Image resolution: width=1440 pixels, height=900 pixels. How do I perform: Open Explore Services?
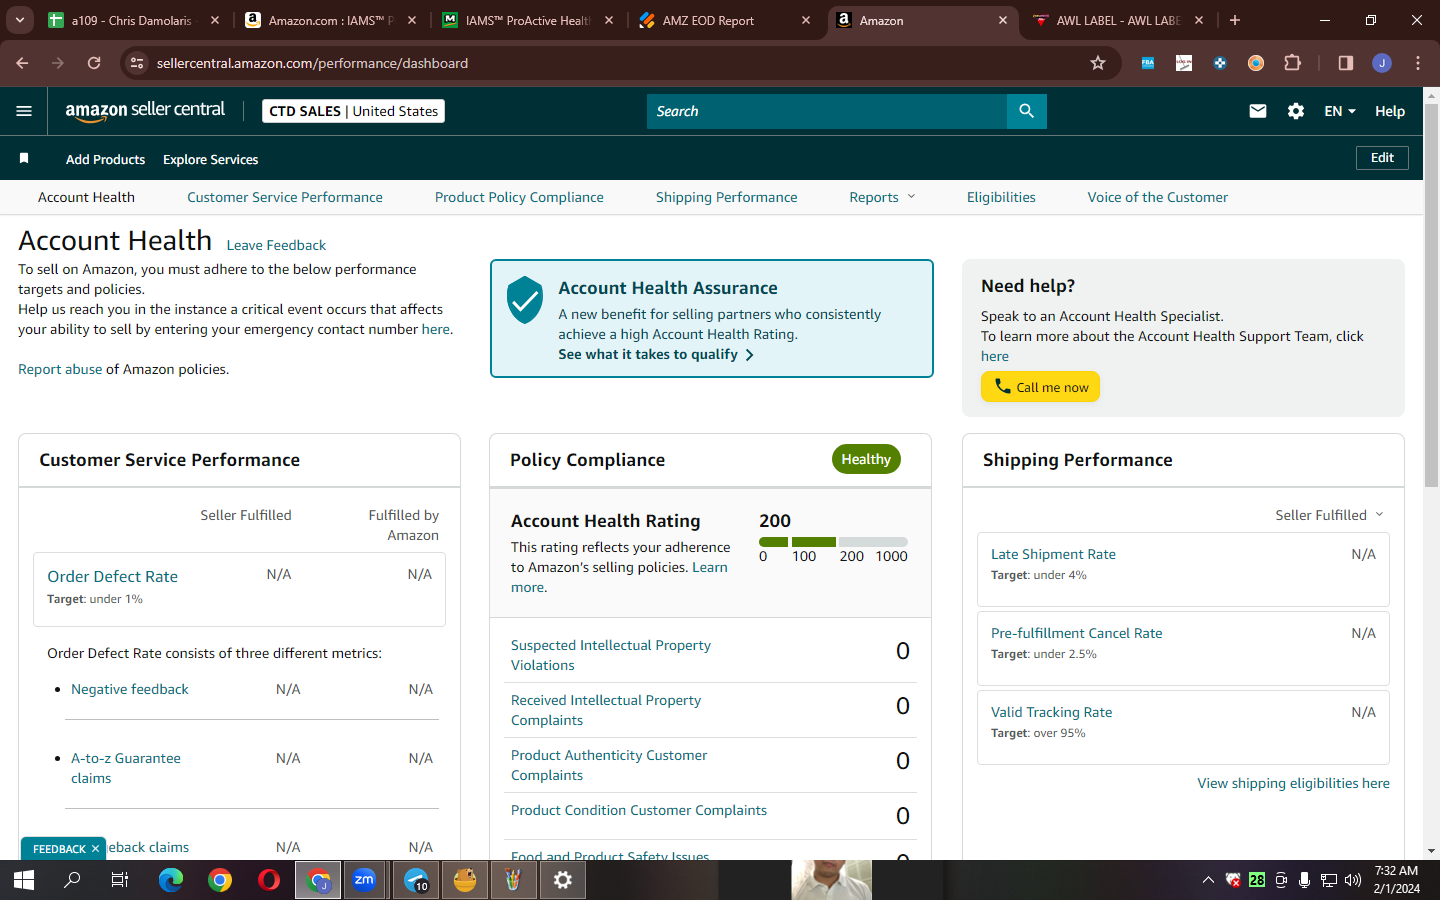[210, 159]
